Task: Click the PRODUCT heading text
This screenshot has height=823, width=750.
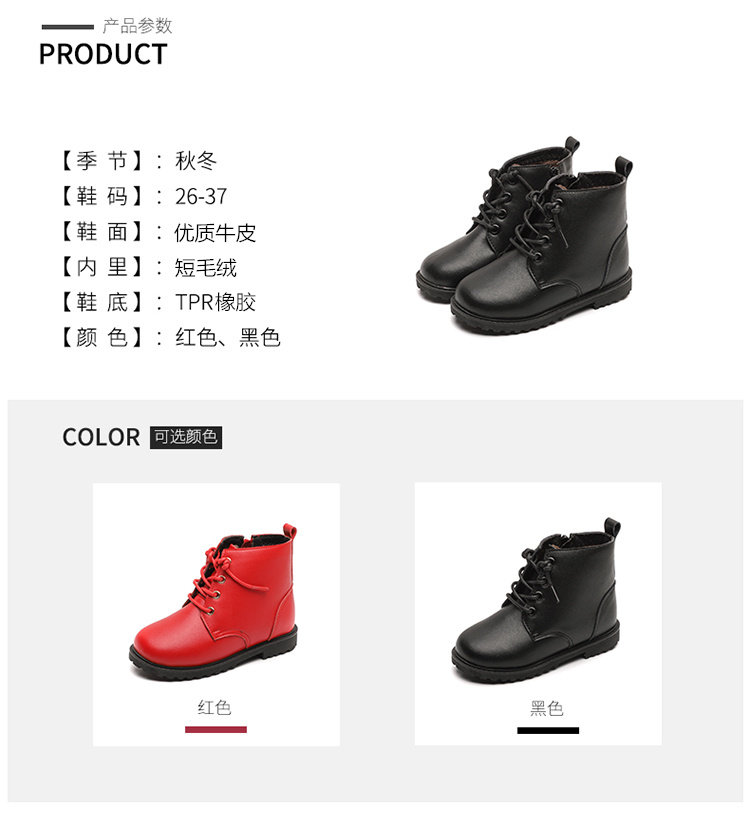Action: coord(103,55)
